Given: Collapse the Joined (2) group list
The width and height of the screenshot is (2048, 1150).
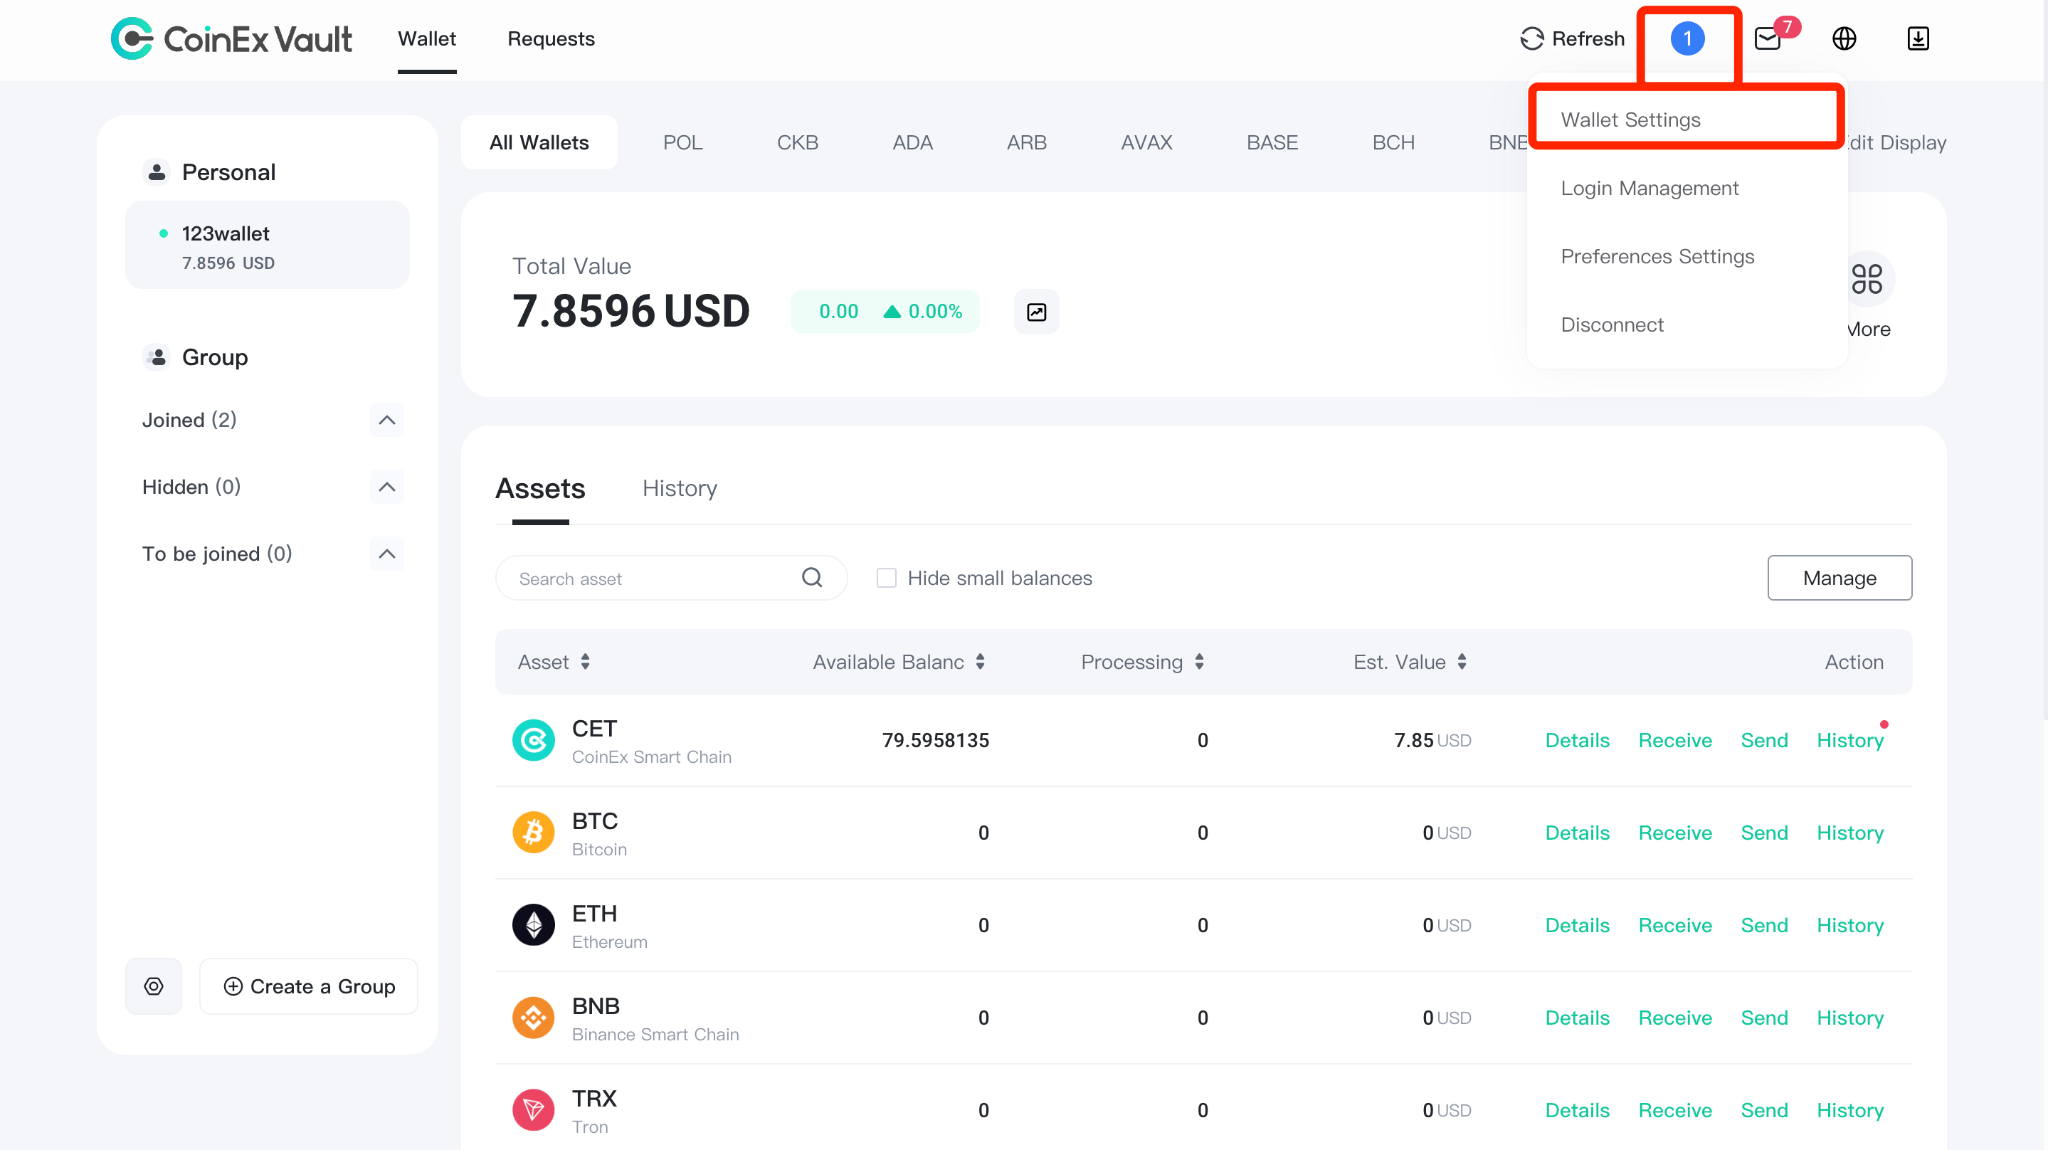Looking at the screenshot, I should click(x=387, y=420).
